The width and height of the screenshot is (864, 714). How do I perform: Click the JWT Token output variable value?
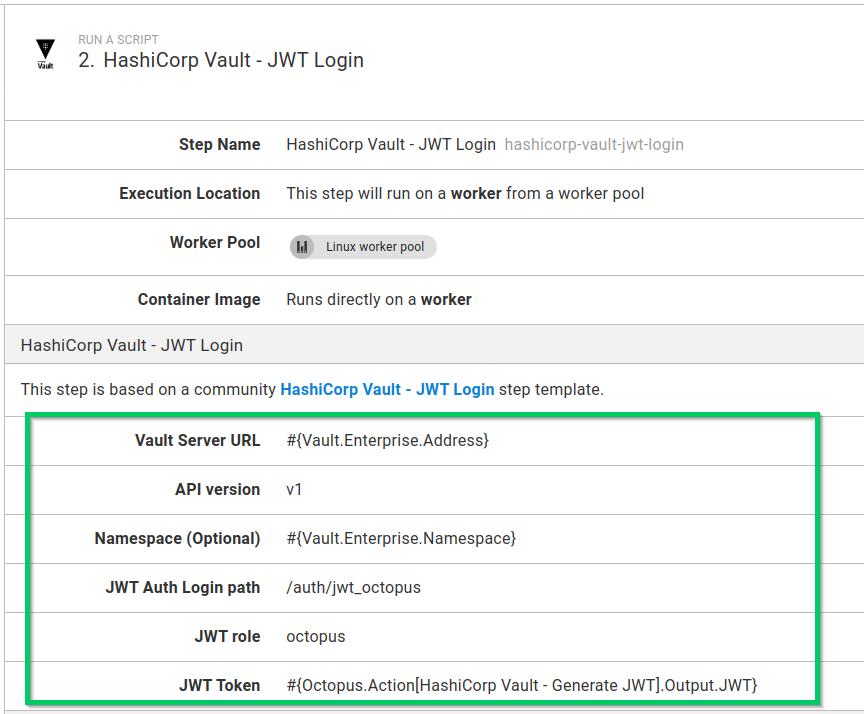coord(519,685)
